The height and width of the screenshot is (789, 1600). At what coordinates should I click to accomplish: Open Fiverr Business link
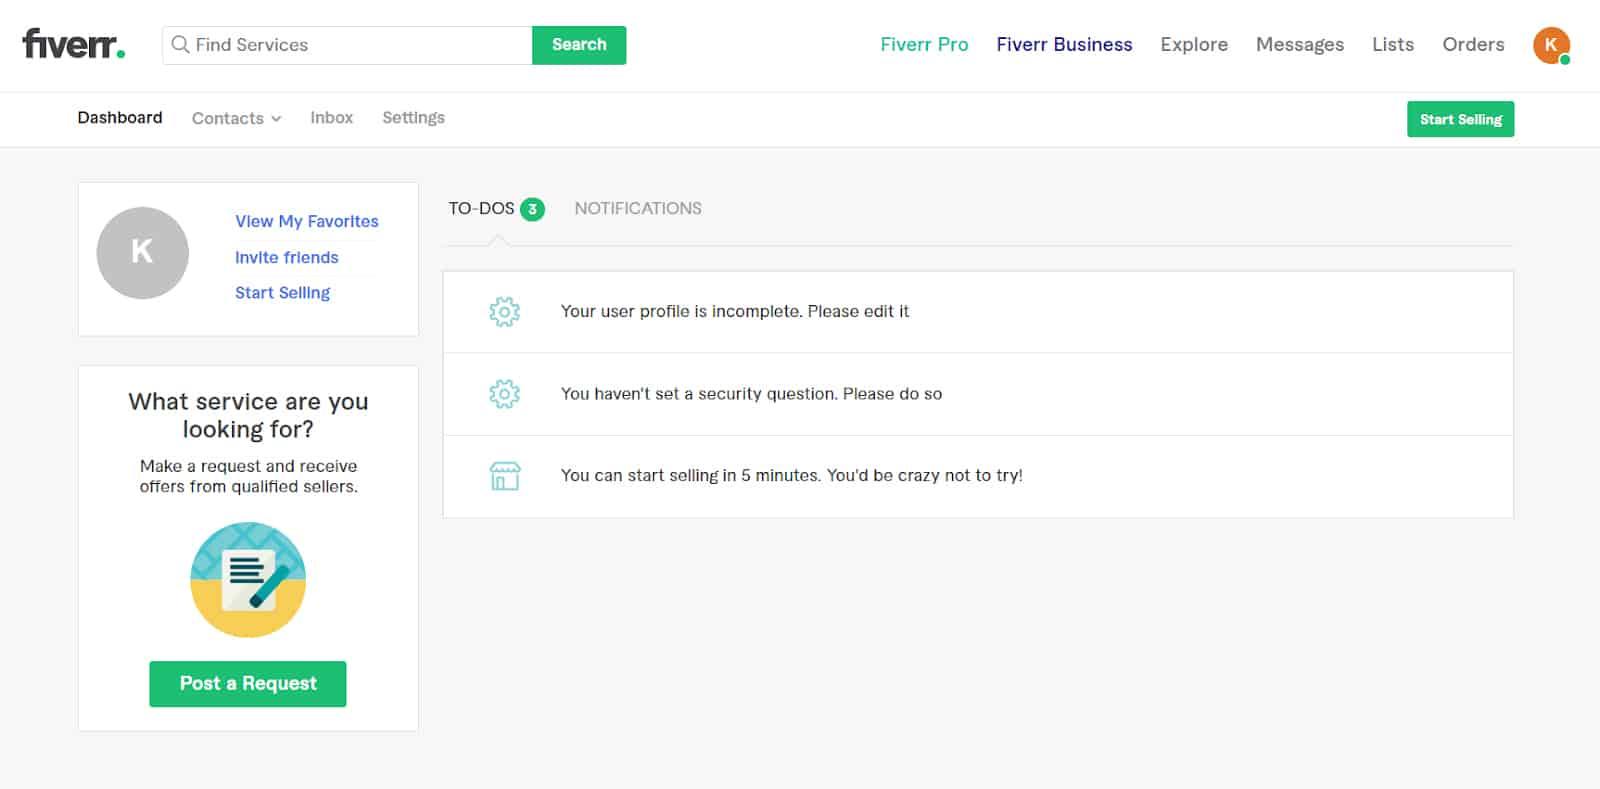pos(1064,45)
